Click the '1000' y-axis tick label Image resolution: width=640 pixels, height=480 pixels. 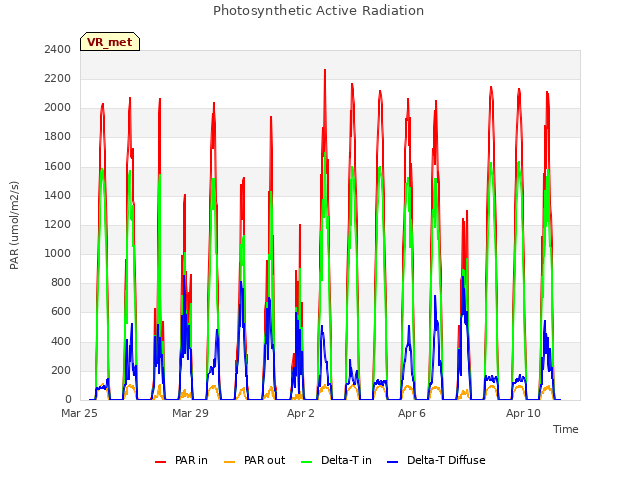pyautogui.click(x=58, y=253)
